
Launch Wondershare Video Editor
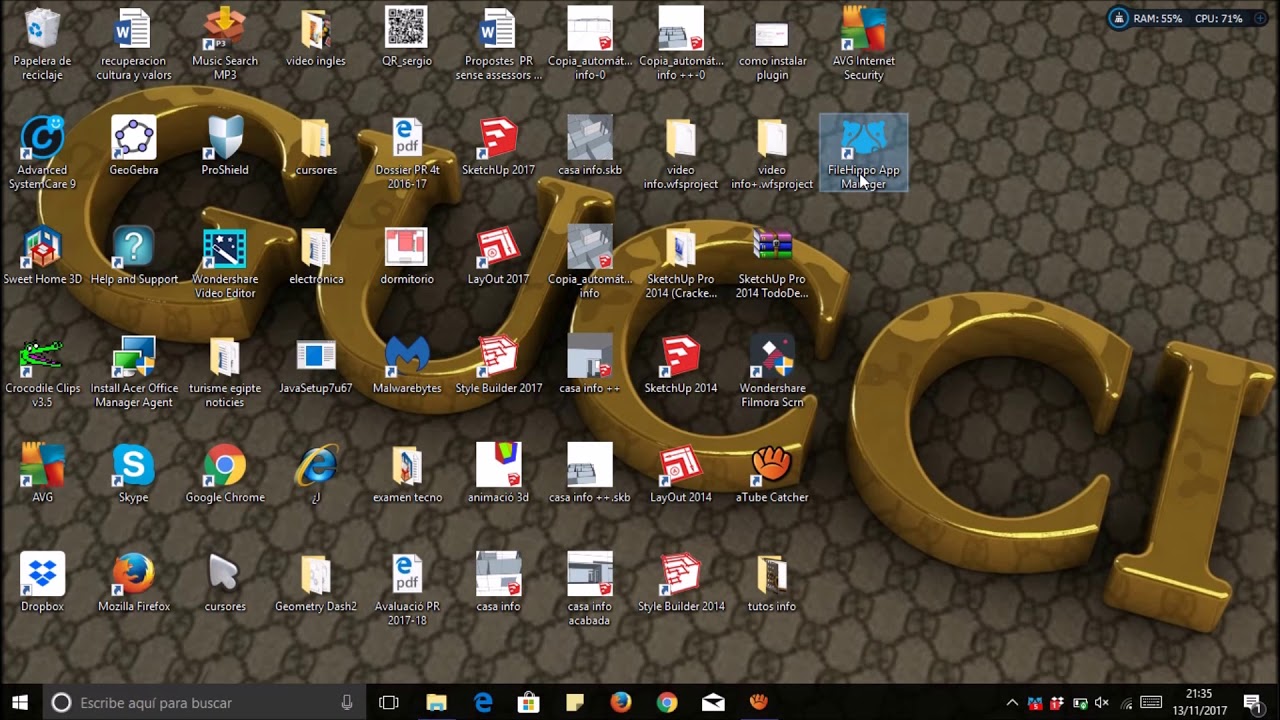[x=225, y=262]
